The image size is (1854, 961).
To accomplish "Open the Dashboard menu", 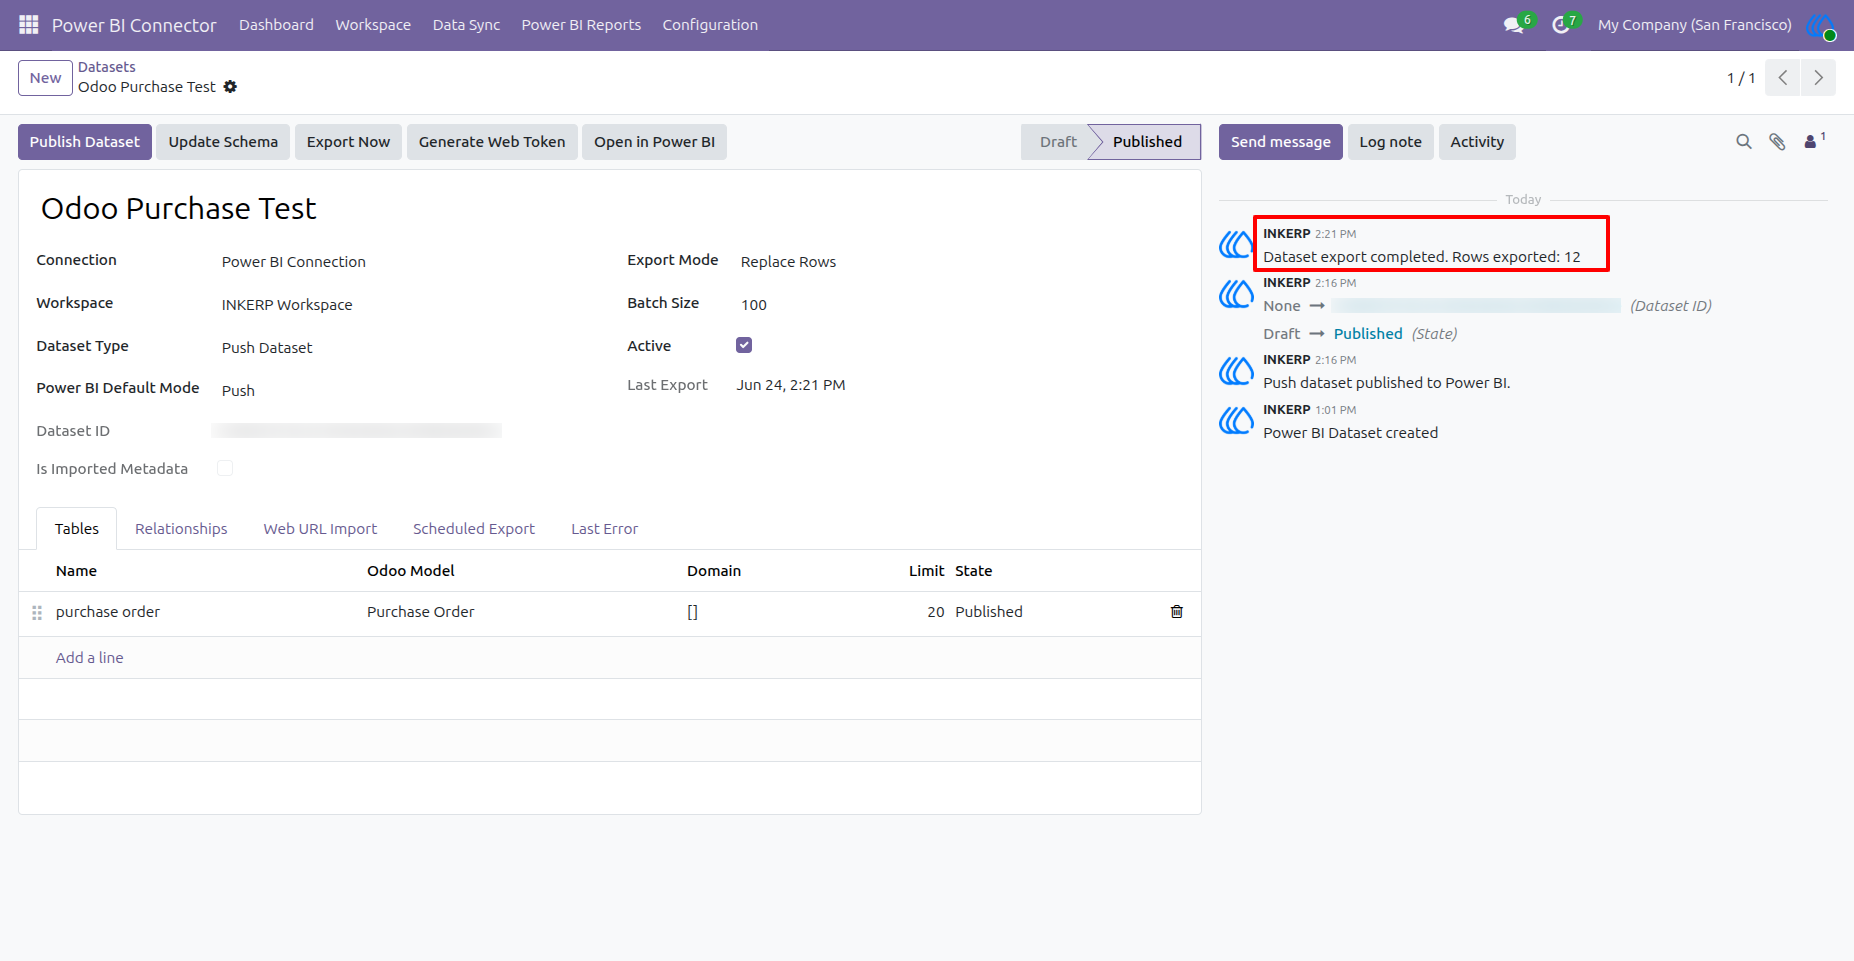I will click(276, 25).
